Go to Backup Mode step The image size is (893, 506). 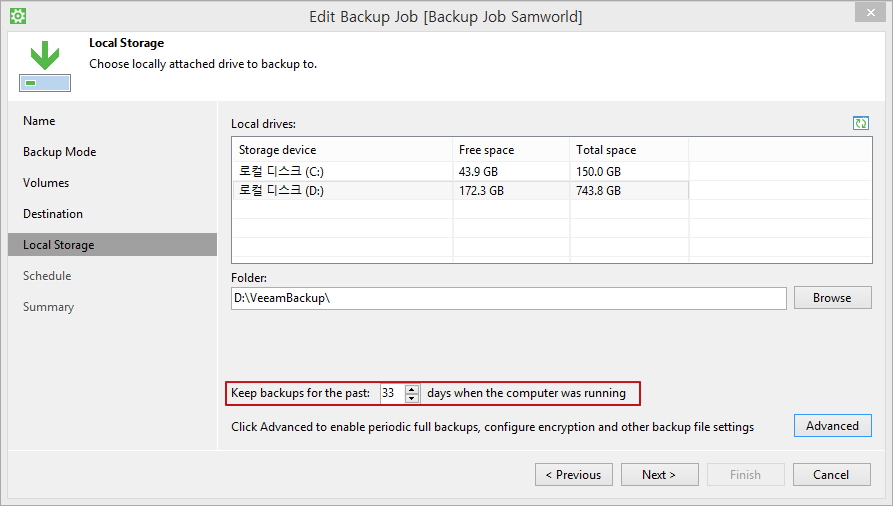coord(60,152)
